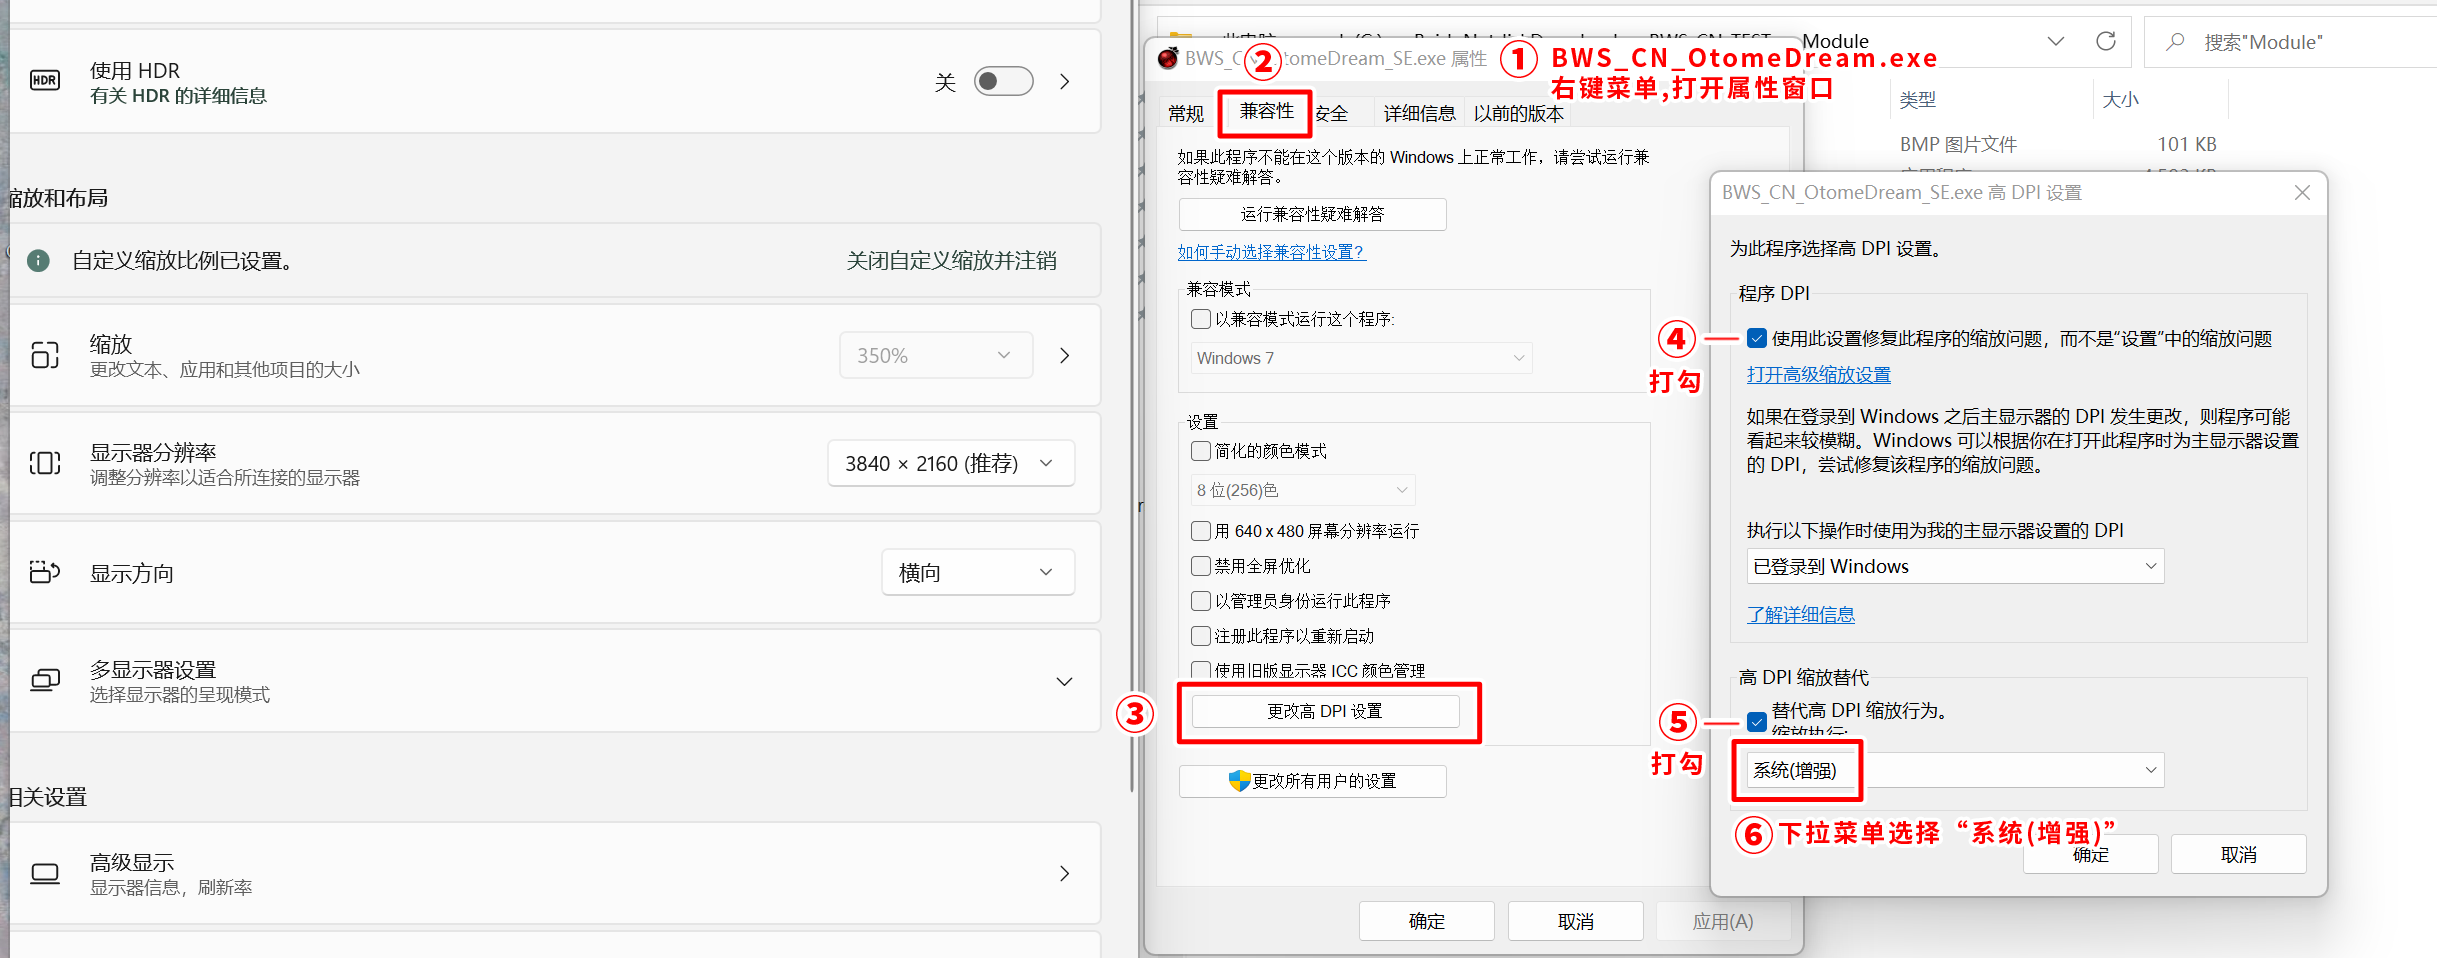Open the 350% scale dropdown
The image size is (2437, 958).
[x=936, y=355]
